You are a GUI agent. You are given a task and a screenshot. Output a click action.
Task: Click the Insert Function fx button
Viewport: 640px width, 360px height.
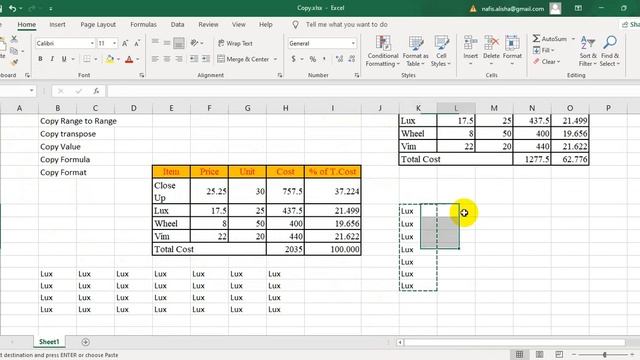[96, 91]
